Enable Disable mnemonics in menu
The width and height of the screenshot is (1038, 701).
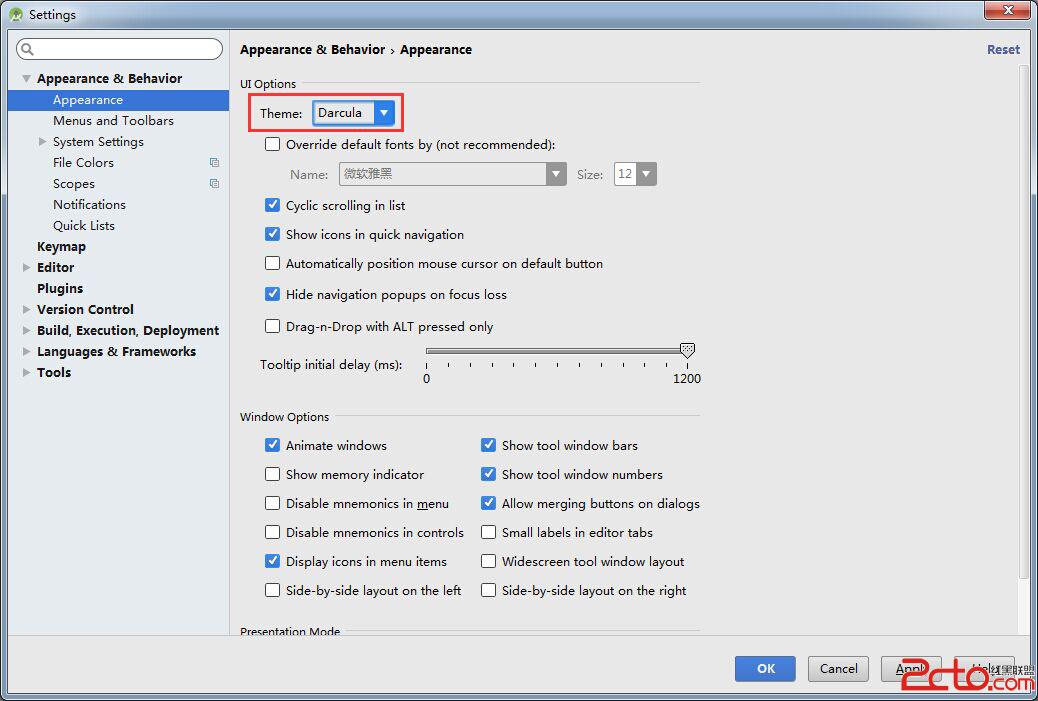tap(272, 504)
